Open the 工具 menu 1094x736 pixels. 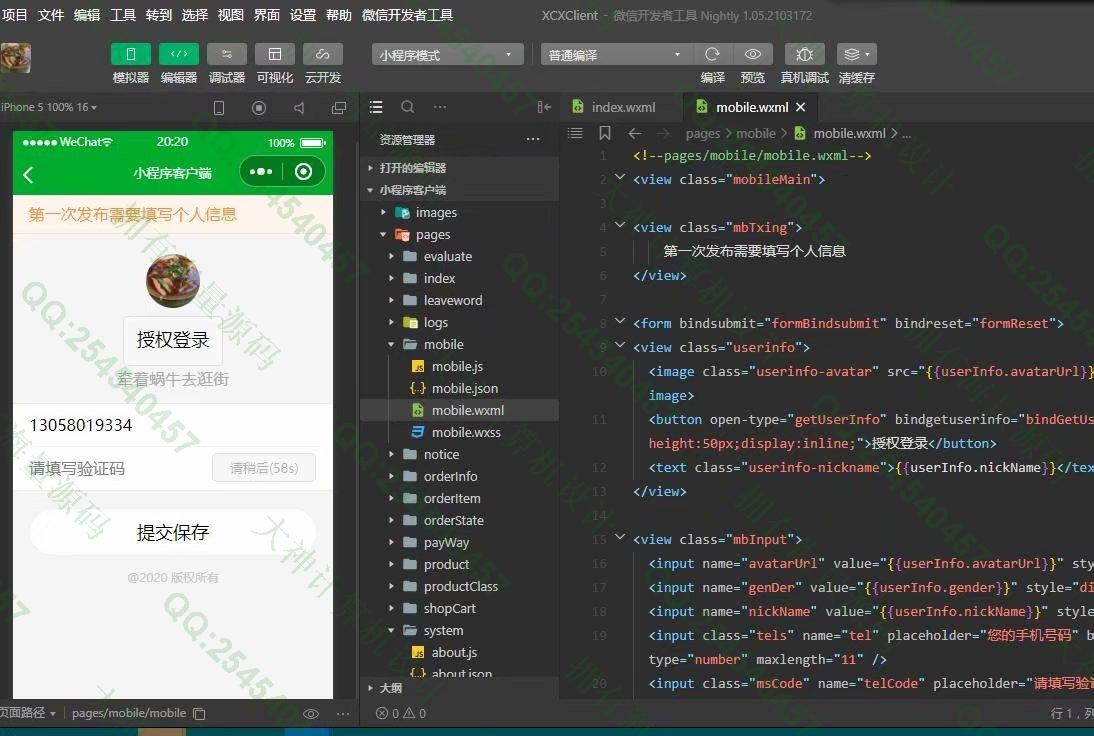coord(123,15)
